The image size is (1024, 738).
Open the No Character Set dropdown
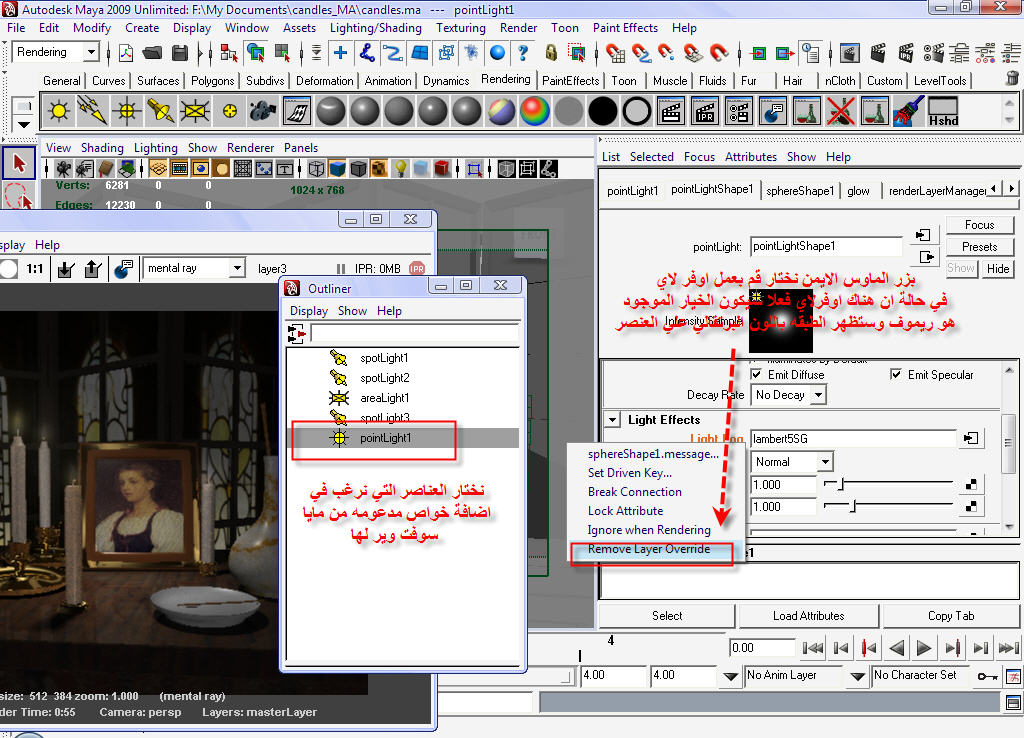tap(921, 675)
